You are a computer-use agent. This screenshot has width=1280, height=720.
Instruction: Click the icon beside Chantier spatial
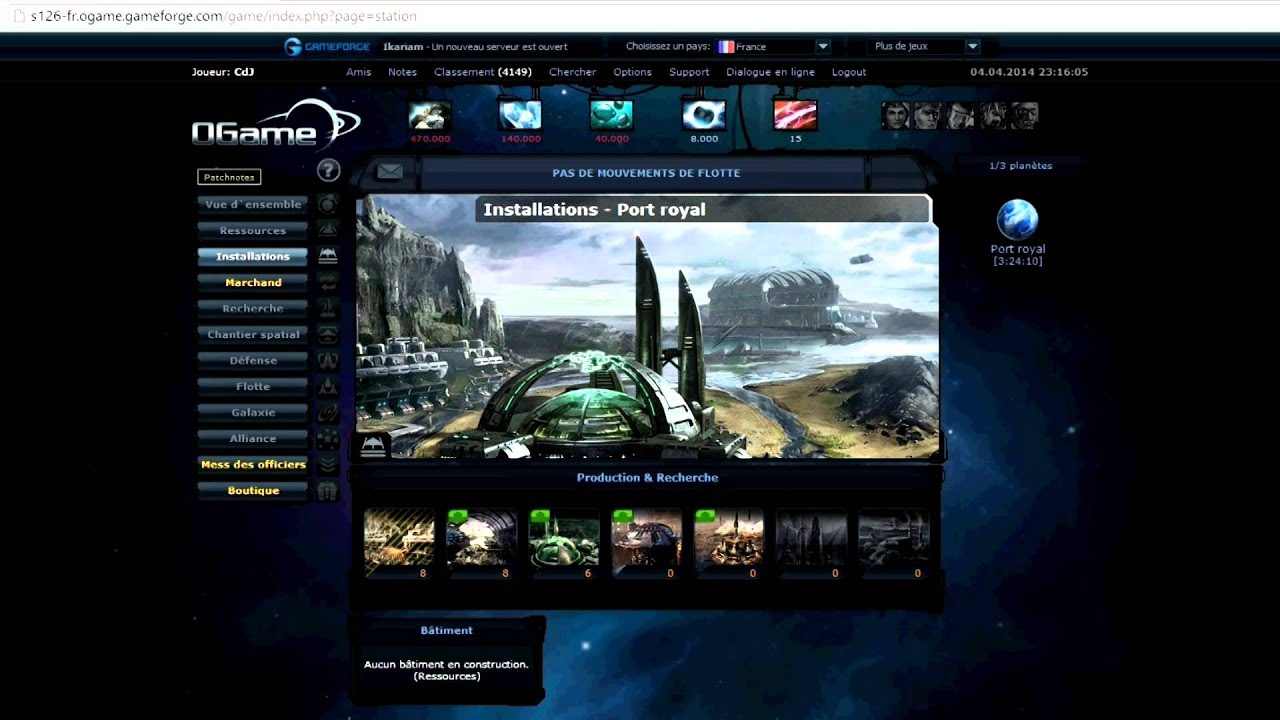[x=327, y=334]
